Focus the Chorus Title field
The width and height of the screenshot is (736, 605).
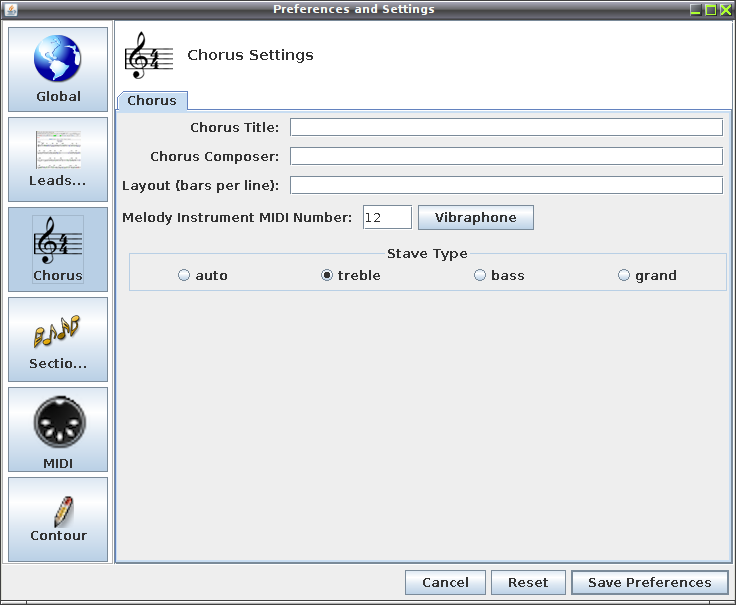click(506, 127)
